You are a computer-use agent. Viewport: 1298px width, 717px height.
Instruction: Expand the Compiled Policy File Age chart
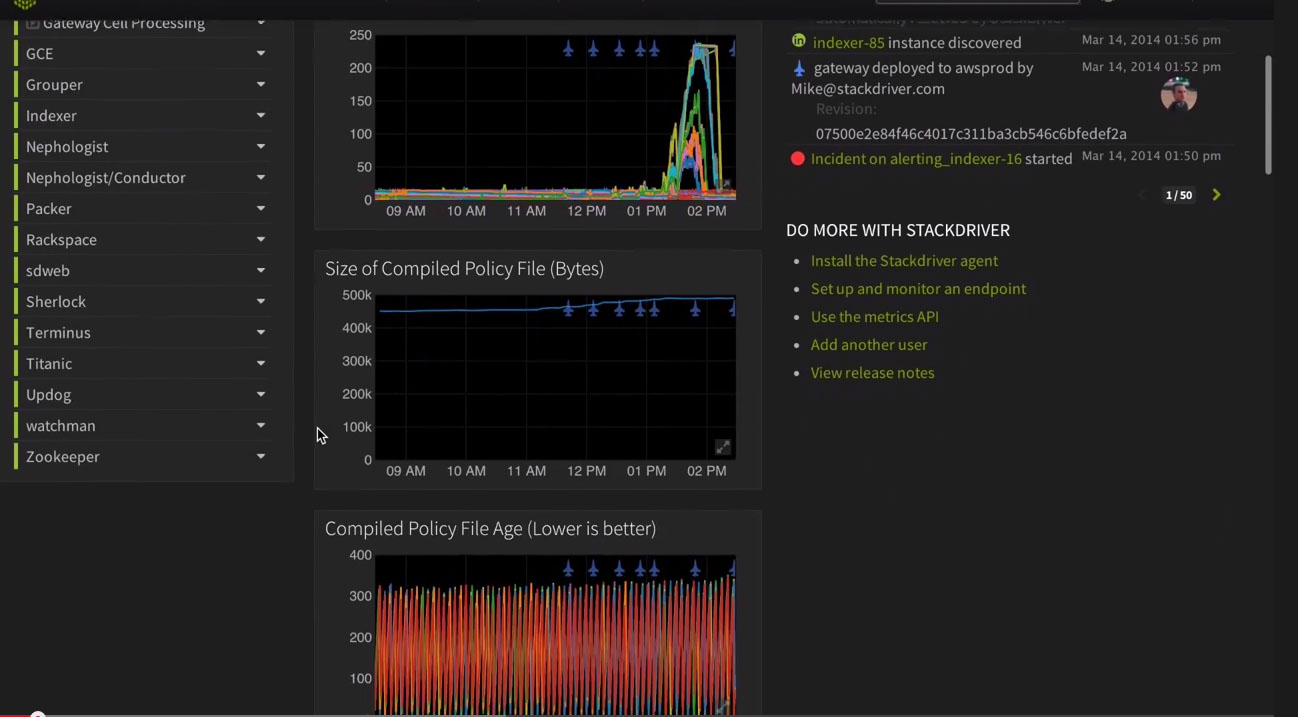[722, 707]
